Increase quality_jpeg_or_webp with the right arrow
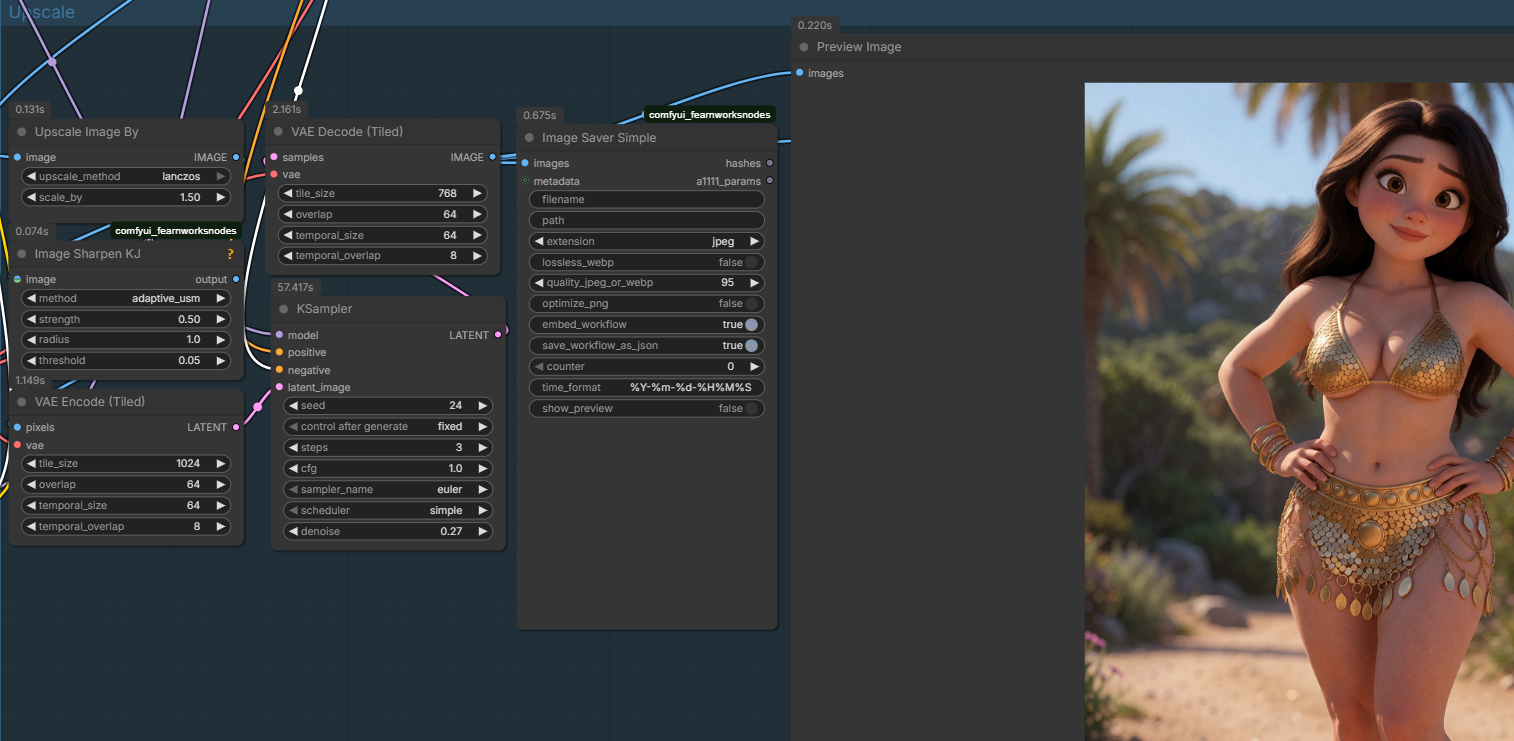 [x=753, y=282]
